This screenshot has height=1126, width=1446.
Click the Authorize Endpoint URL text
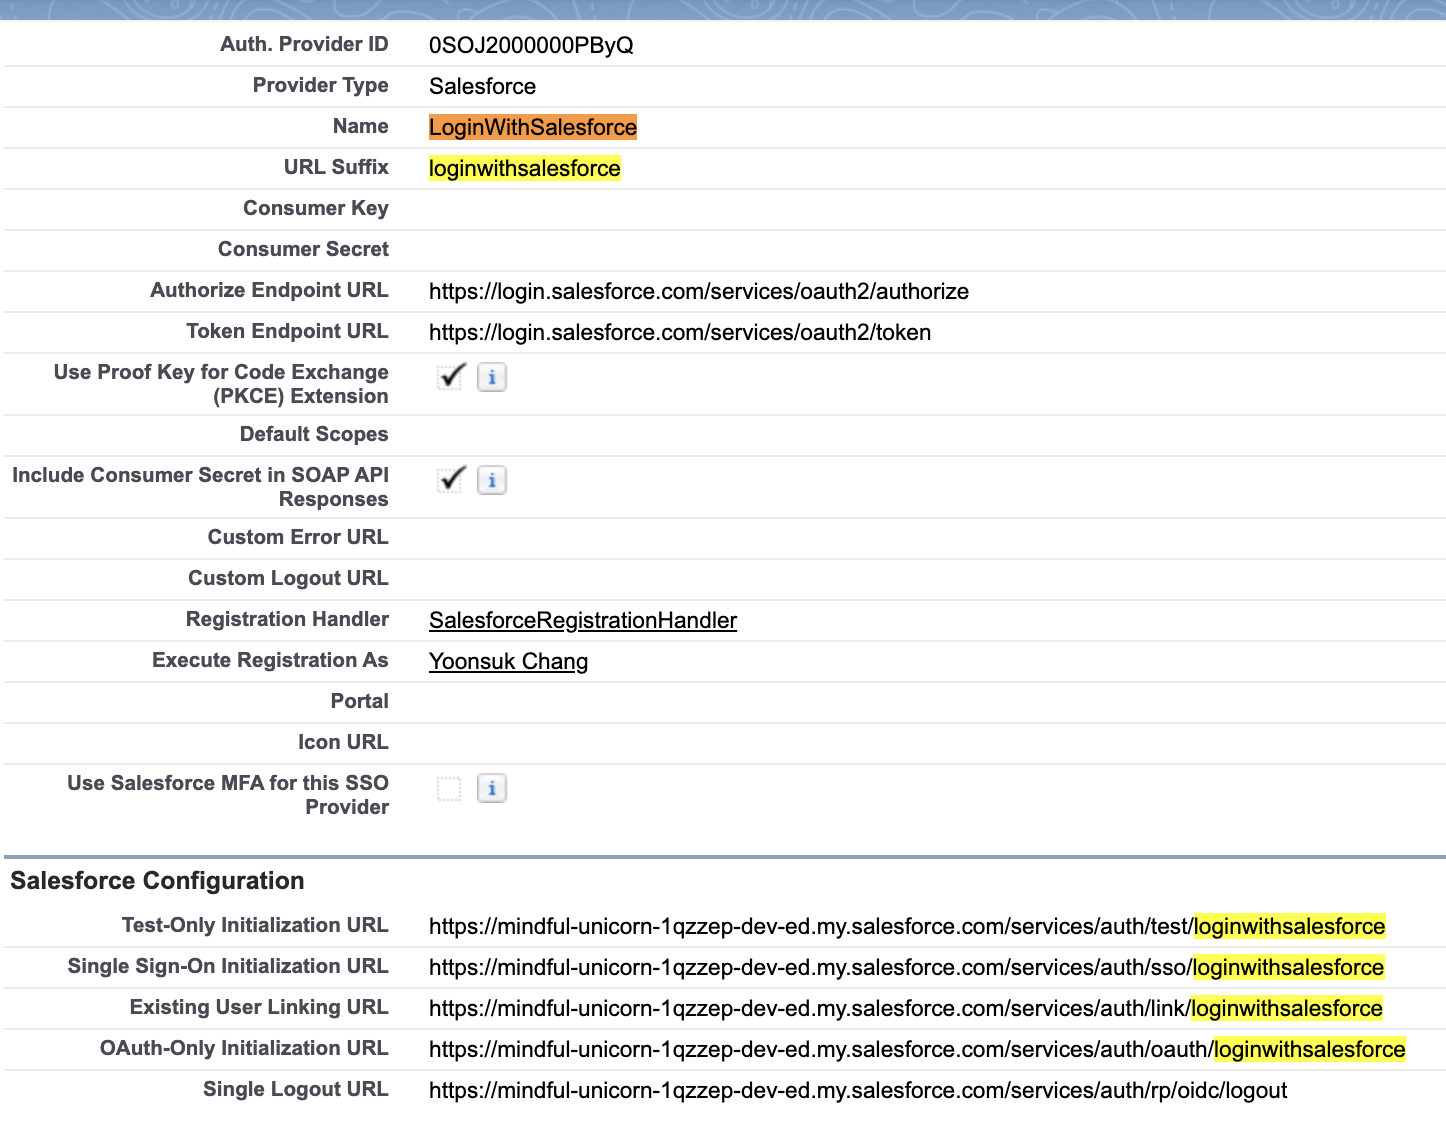698,291
